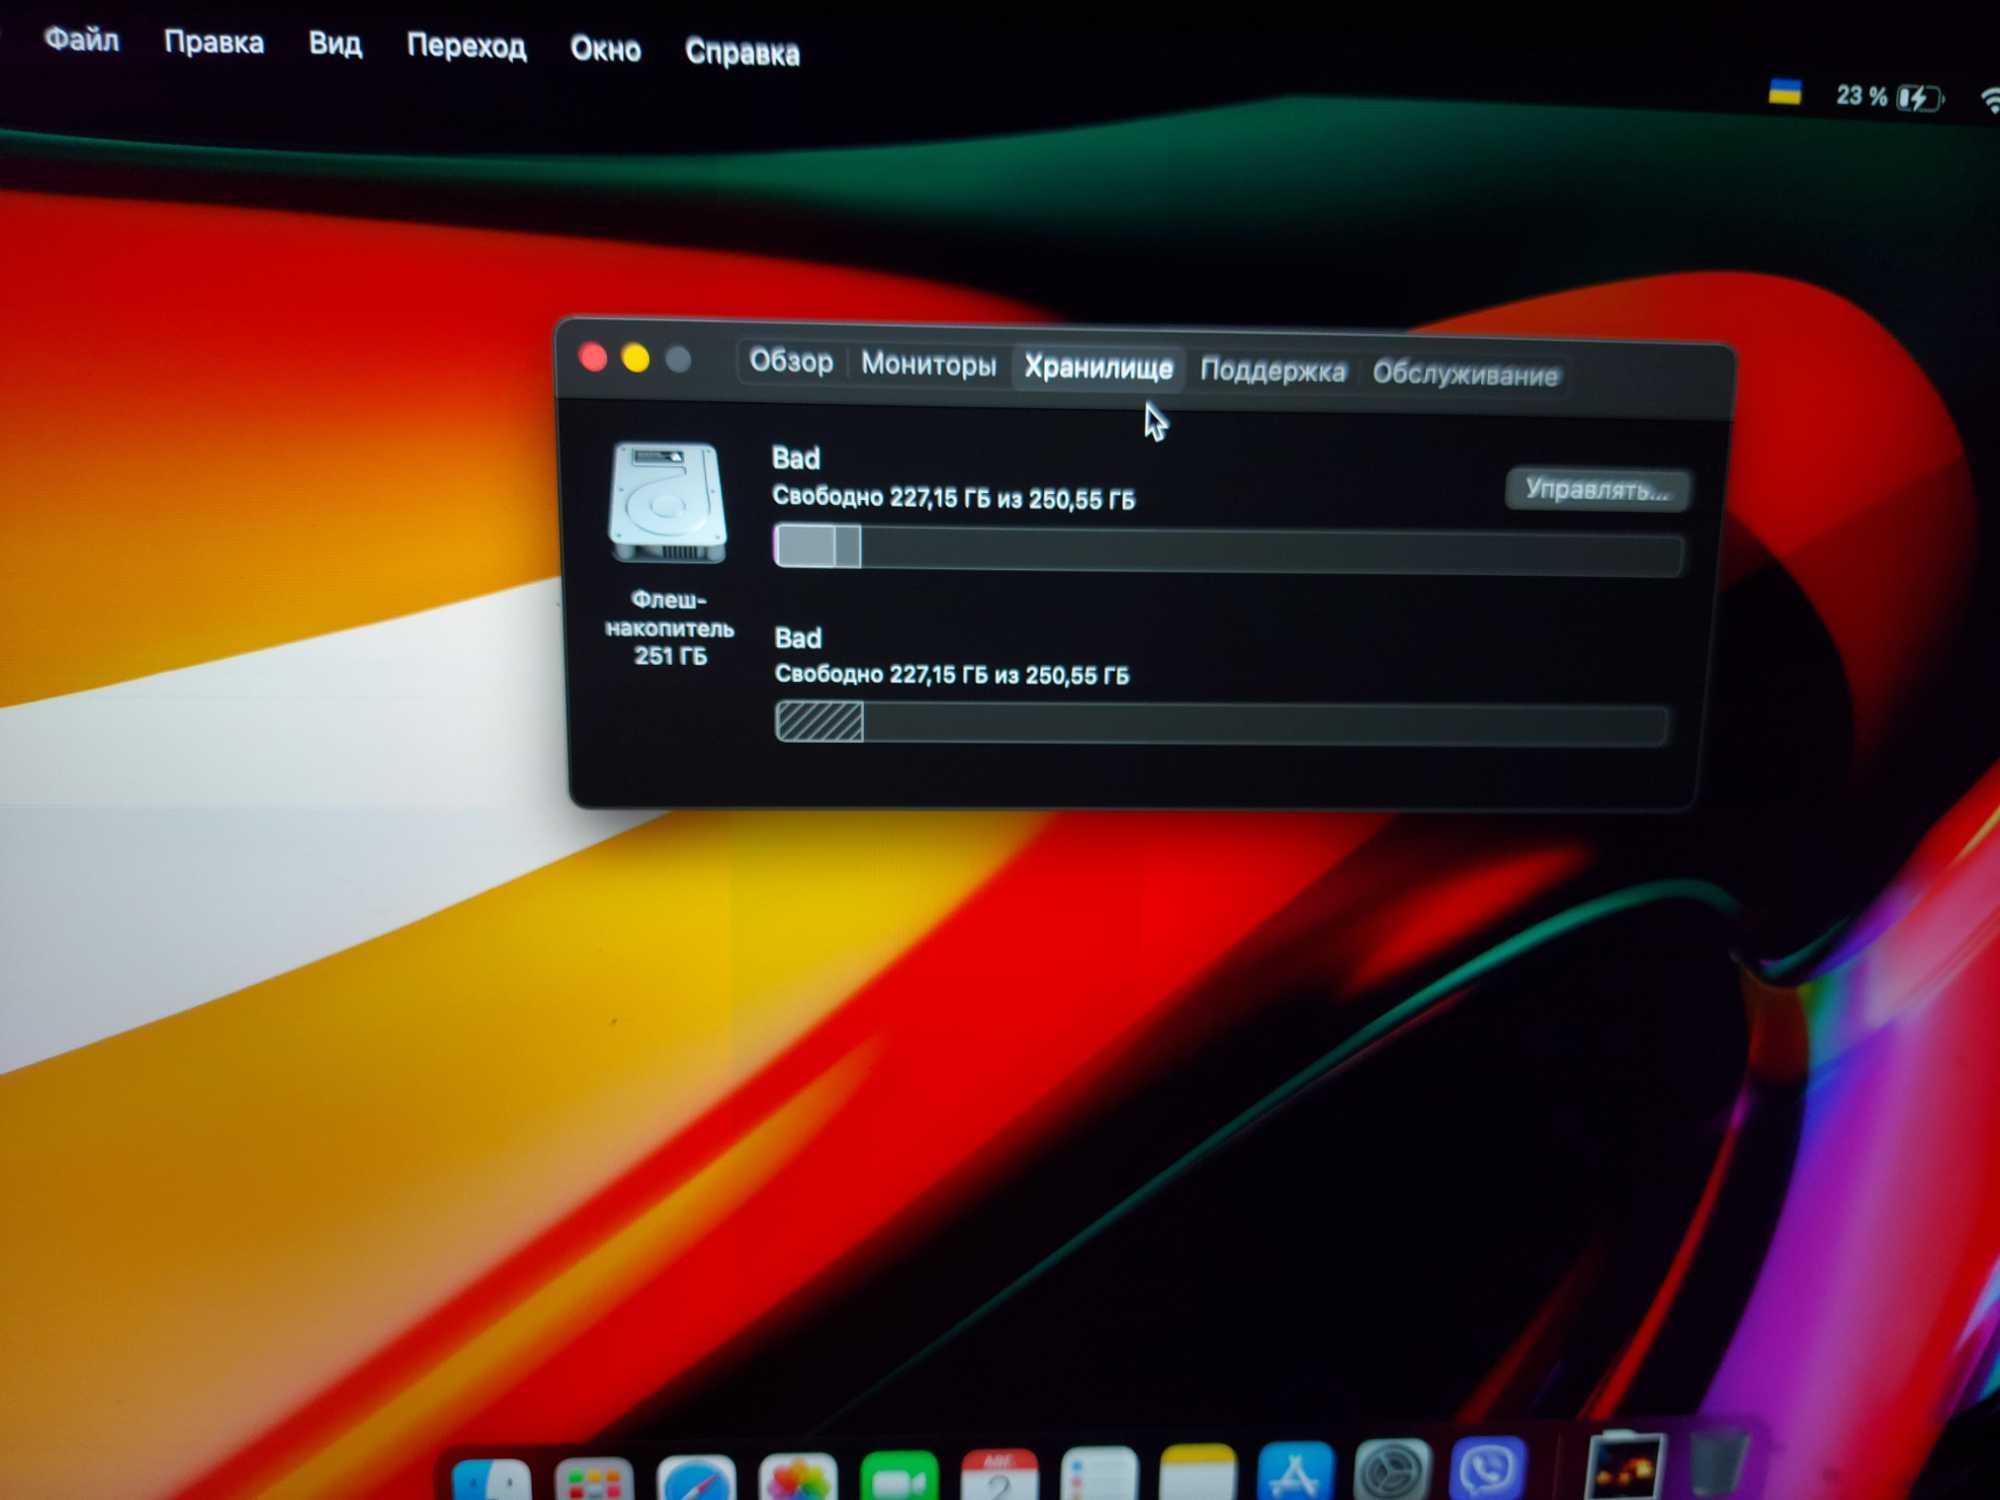
Task: Open Photos app in the Dock
Action: 798,1478
